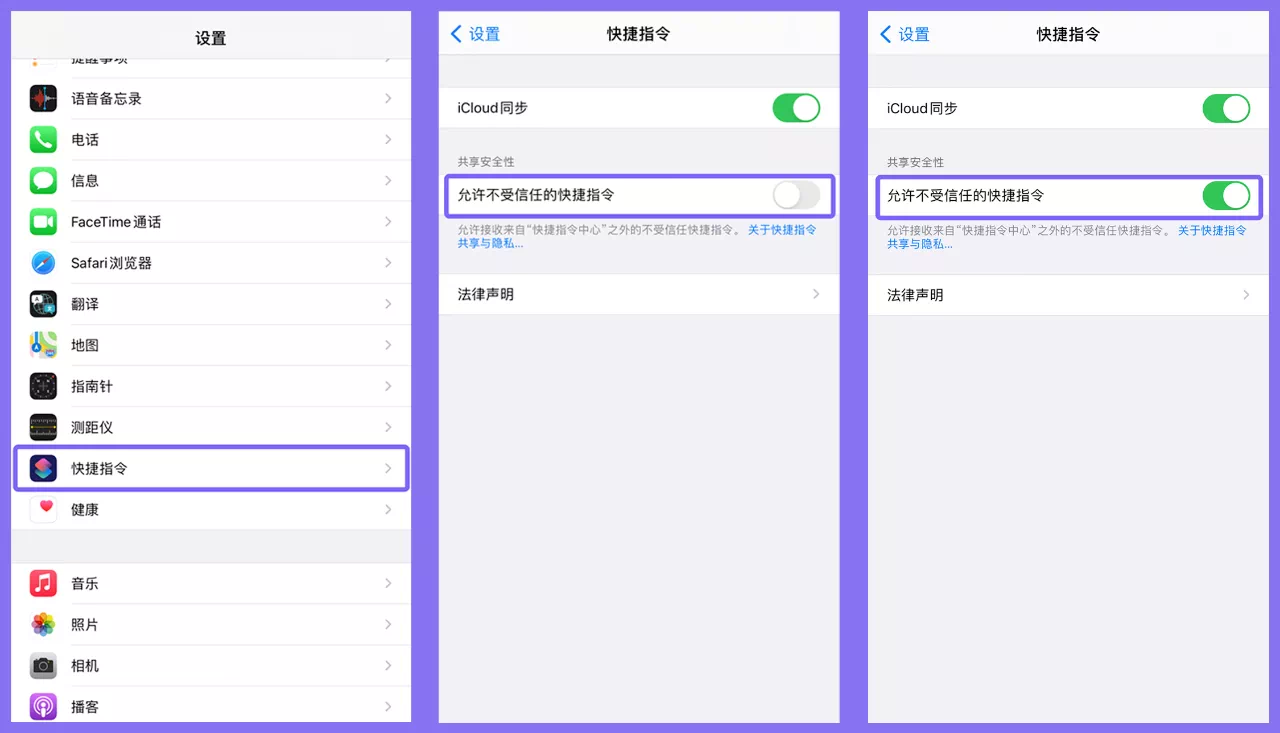Image resolution: width=1280 pixels, height=733 pixels.
Task: Open chevron on 法律声明 in right screen
Action: 1246,295
